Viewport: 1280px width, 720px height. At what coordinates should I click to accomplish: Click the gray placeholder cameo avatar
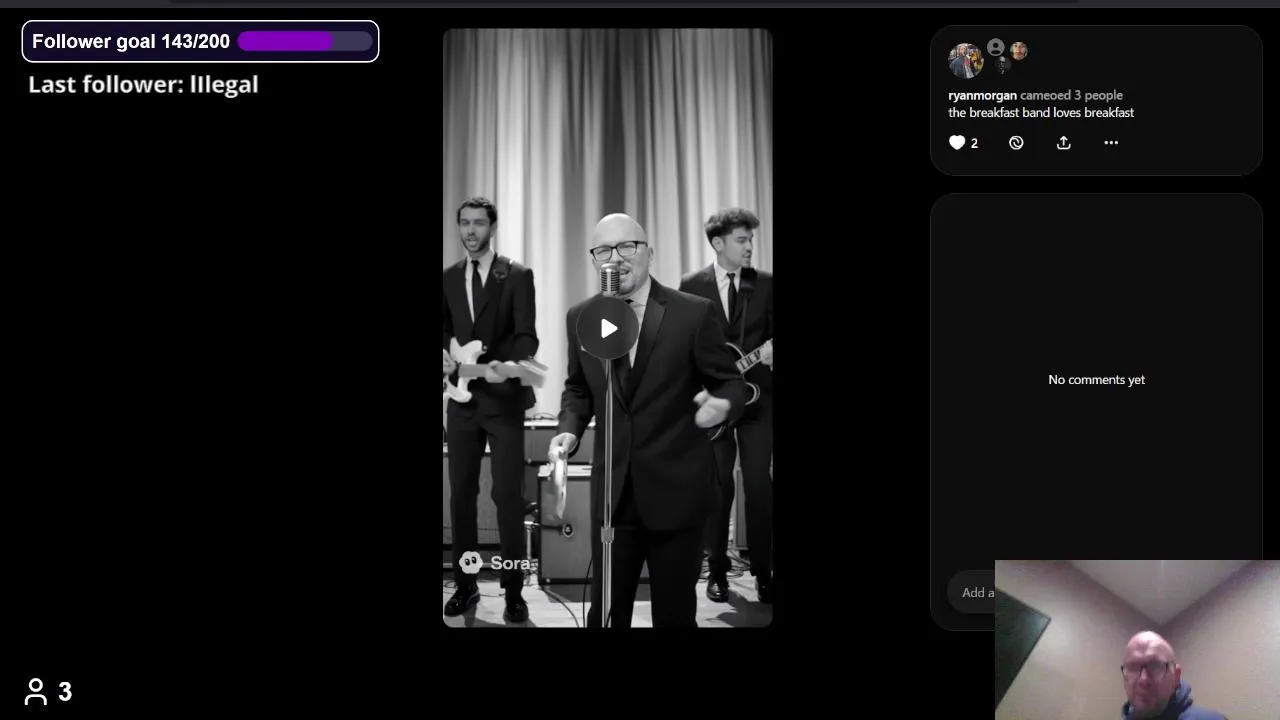point(995,47)
